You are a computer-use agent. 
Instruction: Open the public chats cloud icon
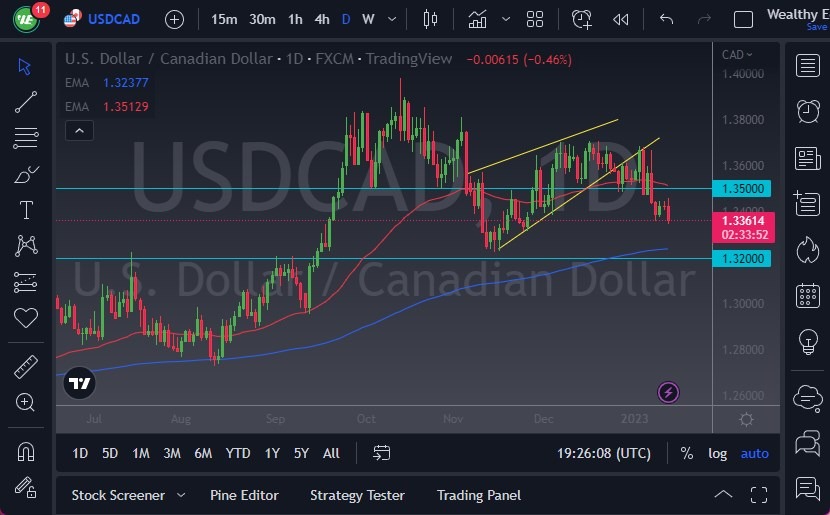click(x=808, y=398)
